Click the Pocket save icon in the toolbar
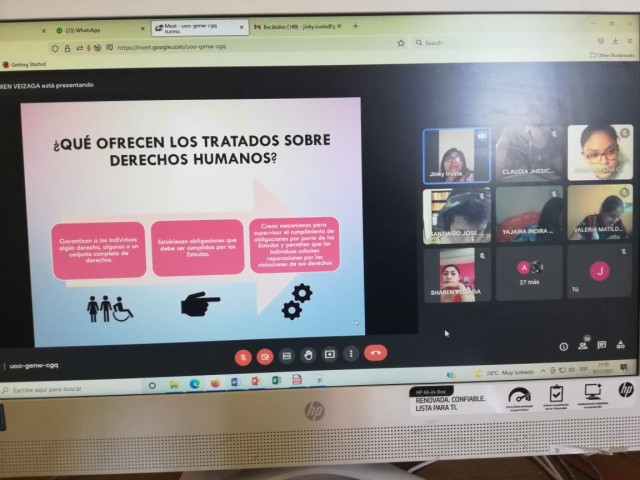The image size is (640, 480). tap(600, 41)
